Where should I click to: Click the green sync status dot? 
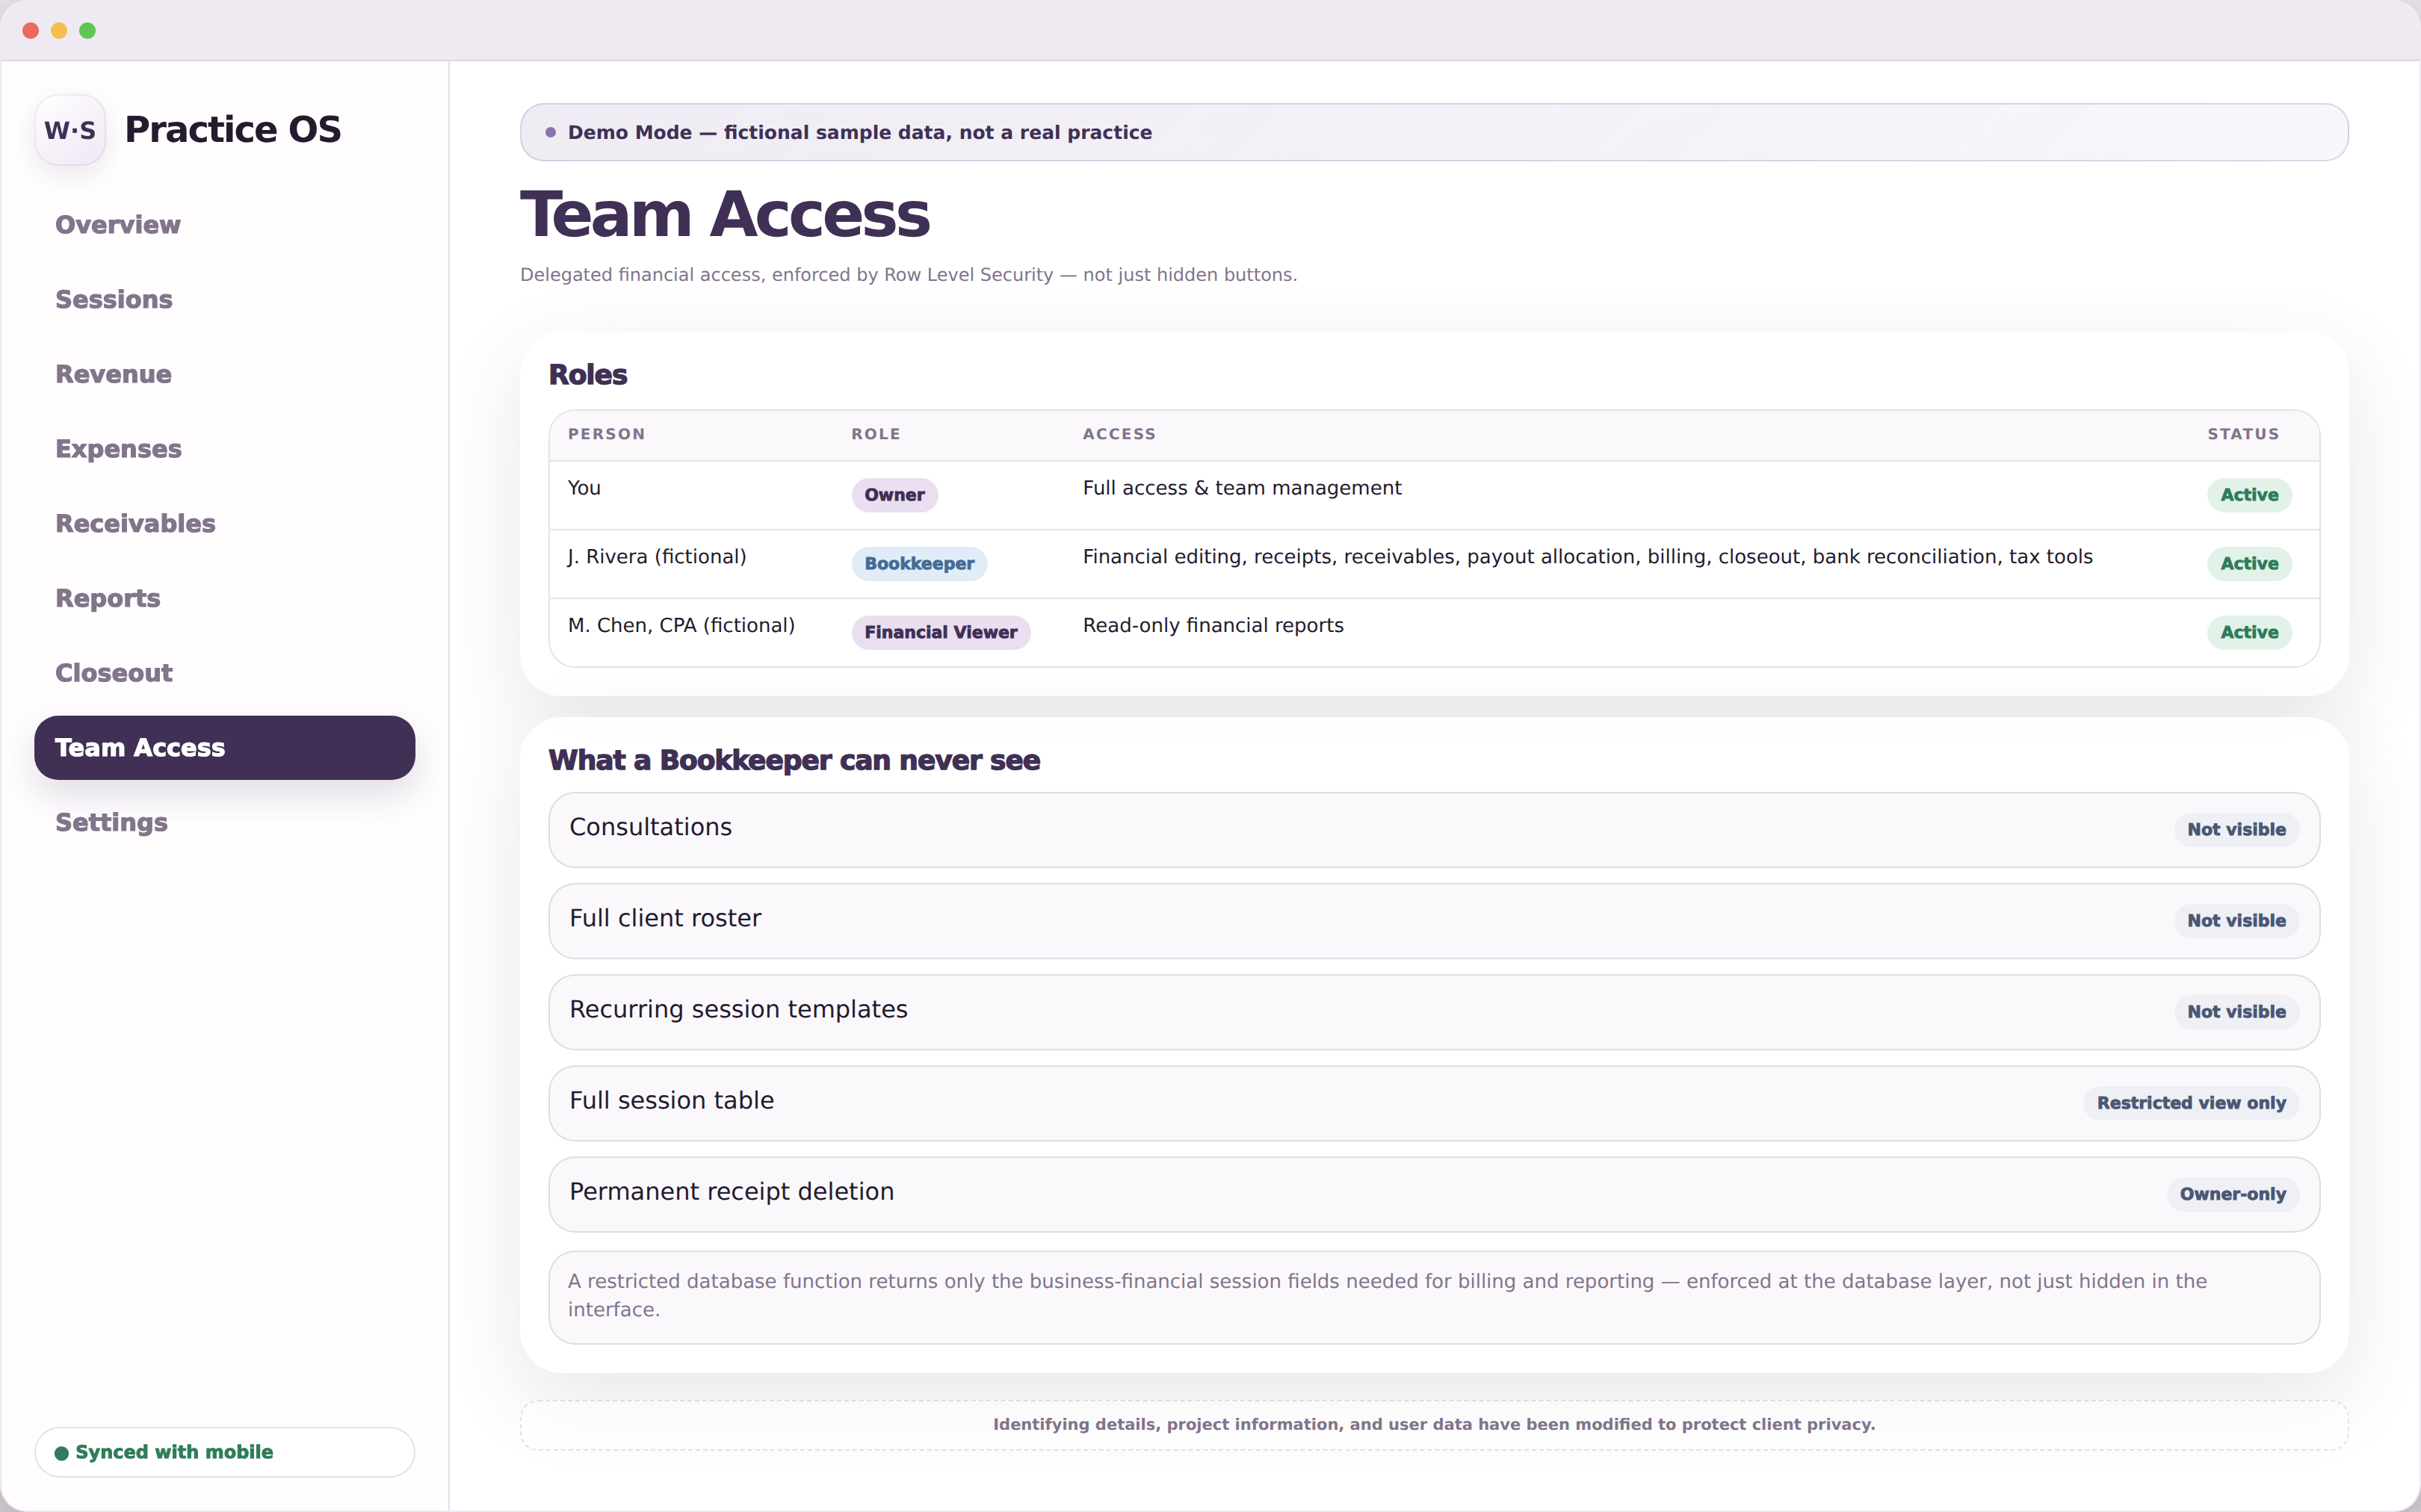click(61, 1452)
